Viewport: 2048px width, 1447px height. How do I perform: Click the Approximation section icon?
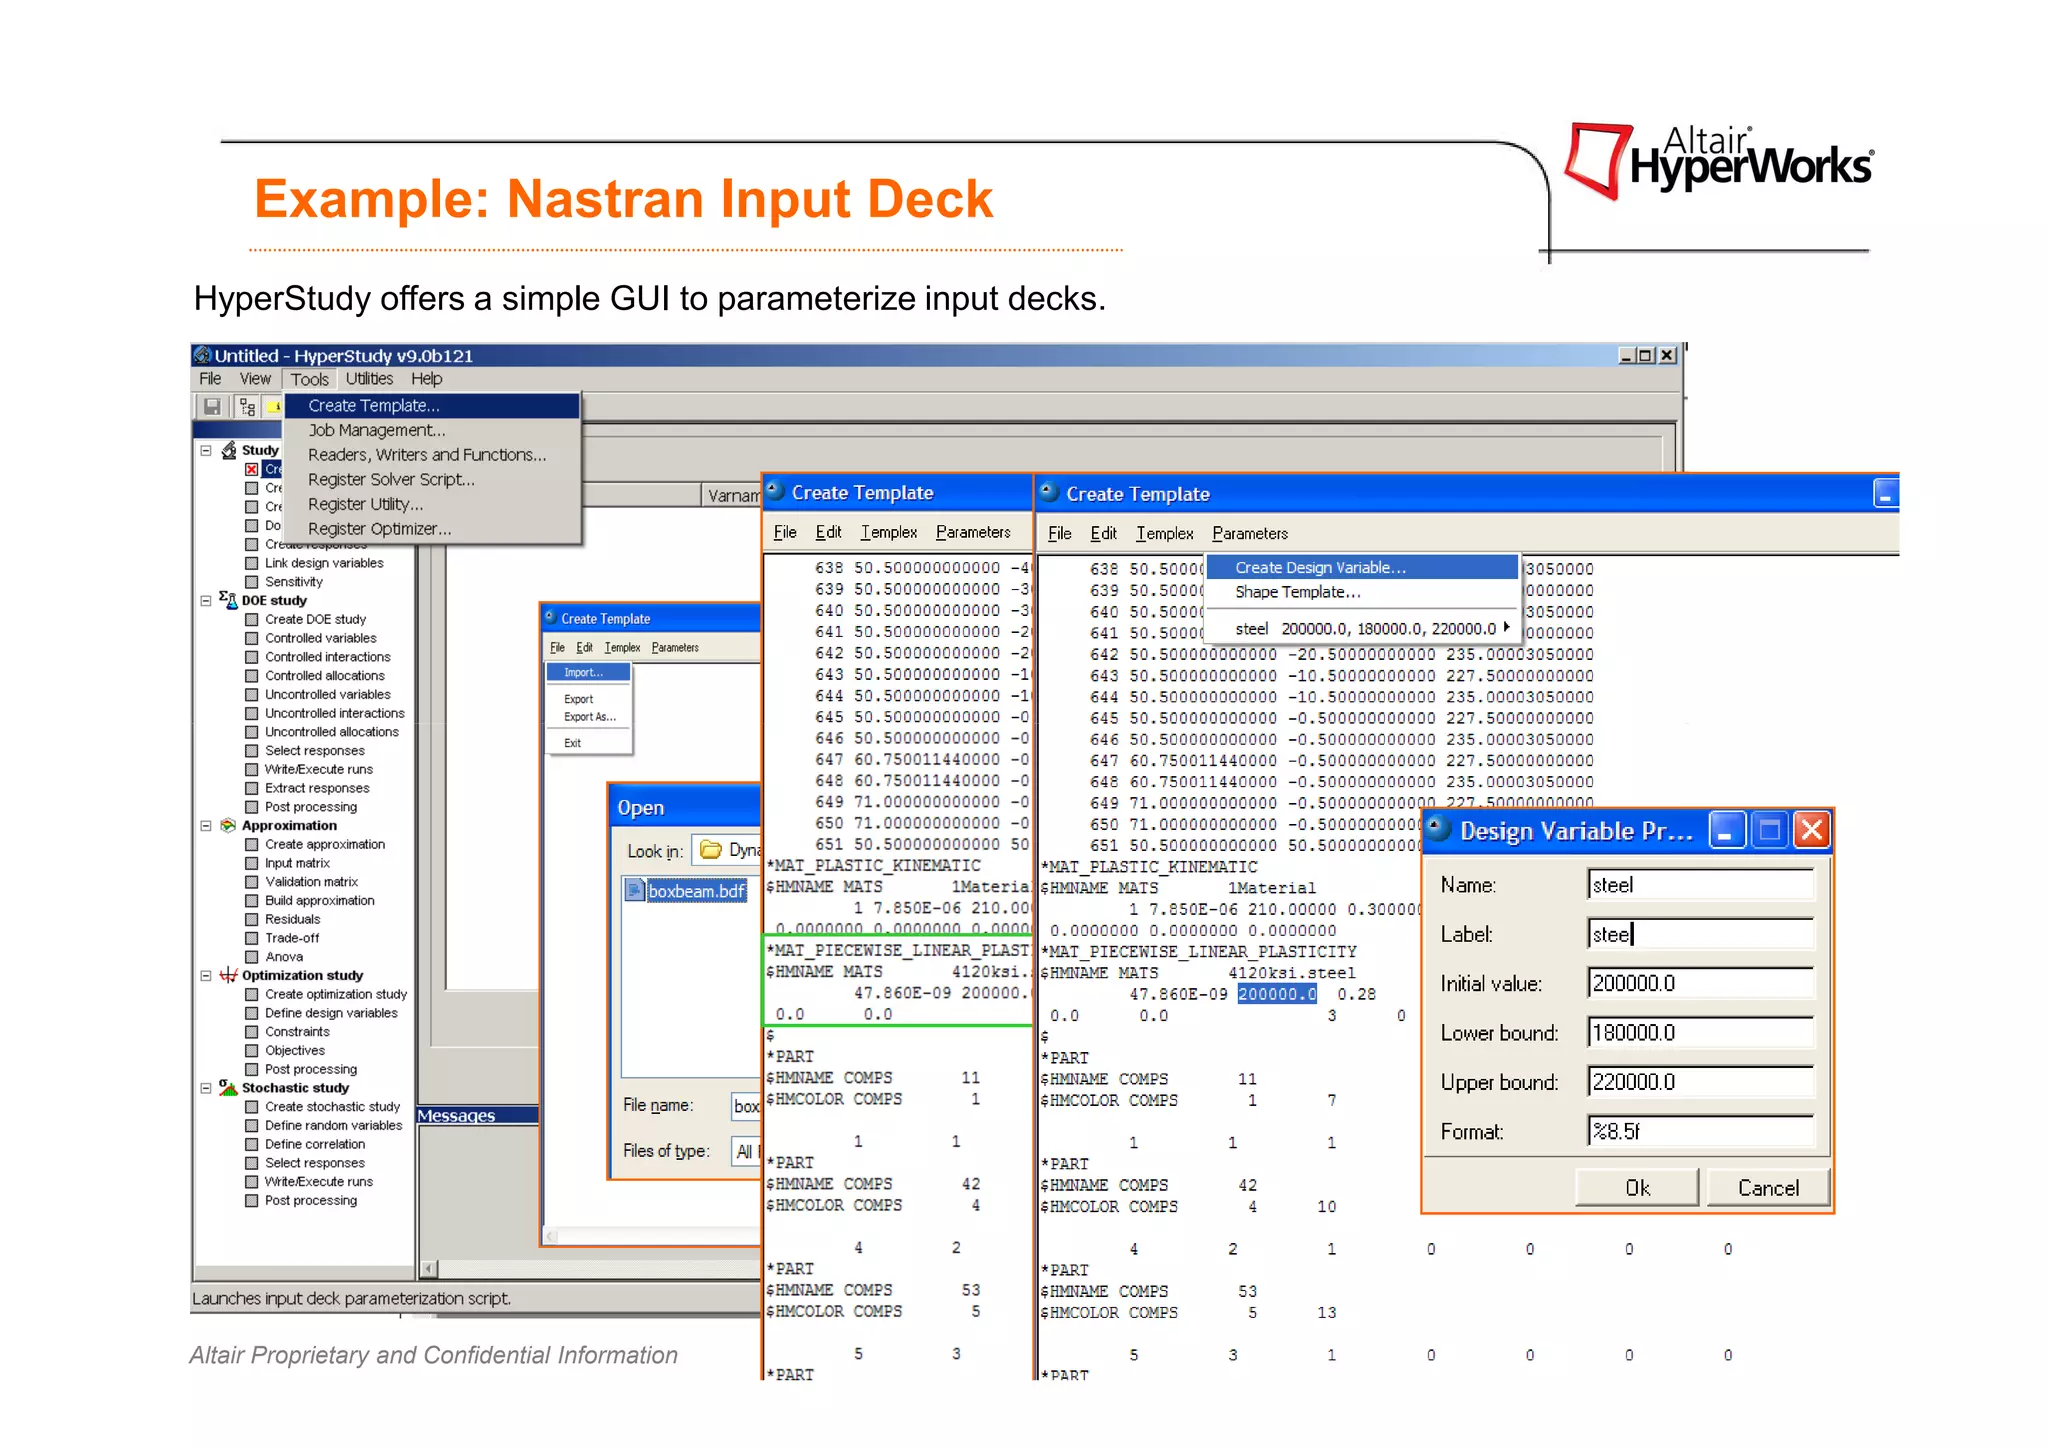click(228, 825)
